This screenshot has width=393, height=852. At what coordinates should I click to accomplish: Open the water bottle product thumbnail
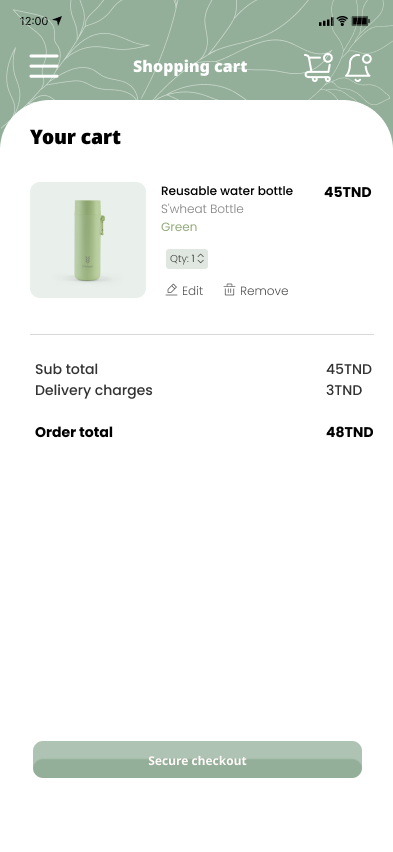tap(88, 240)
